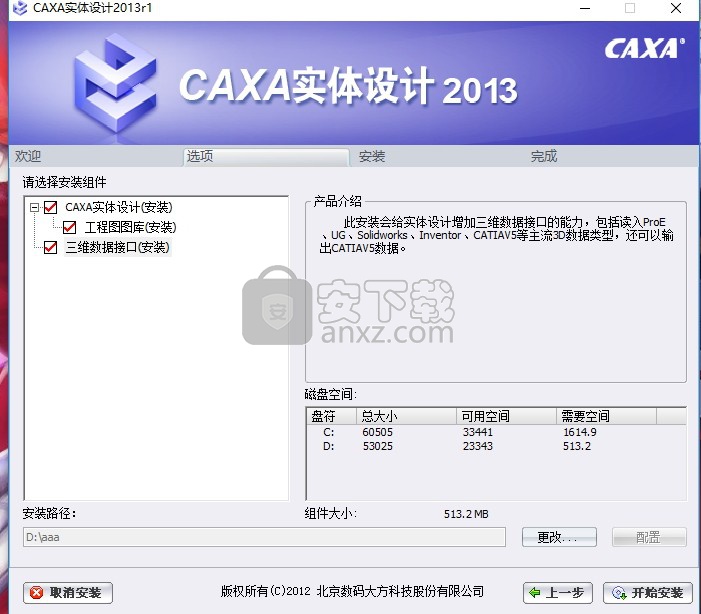Minimize the CAXA installer window
Image resolution: width=701 pixels, height=614 pixels.
585,8
